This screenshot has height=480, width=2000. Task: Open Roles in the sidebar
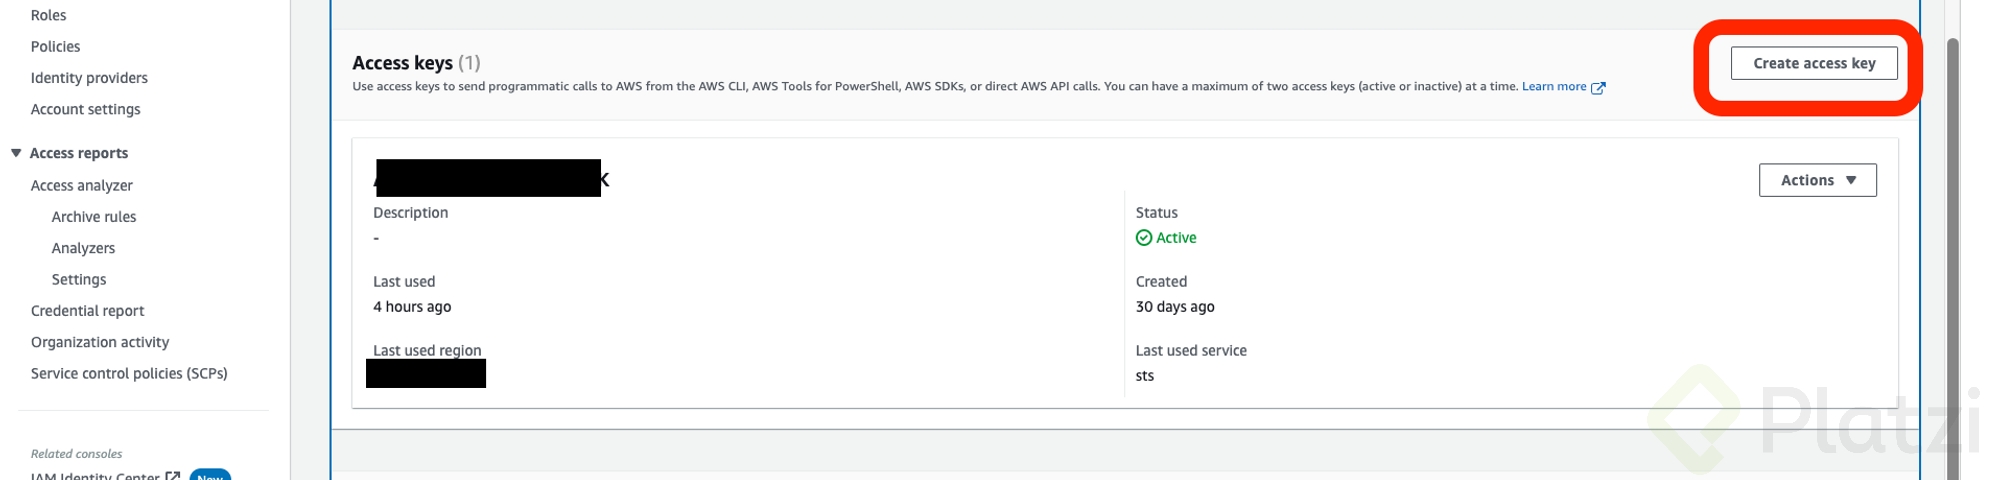pyautogui.click(x=49, y=15)
